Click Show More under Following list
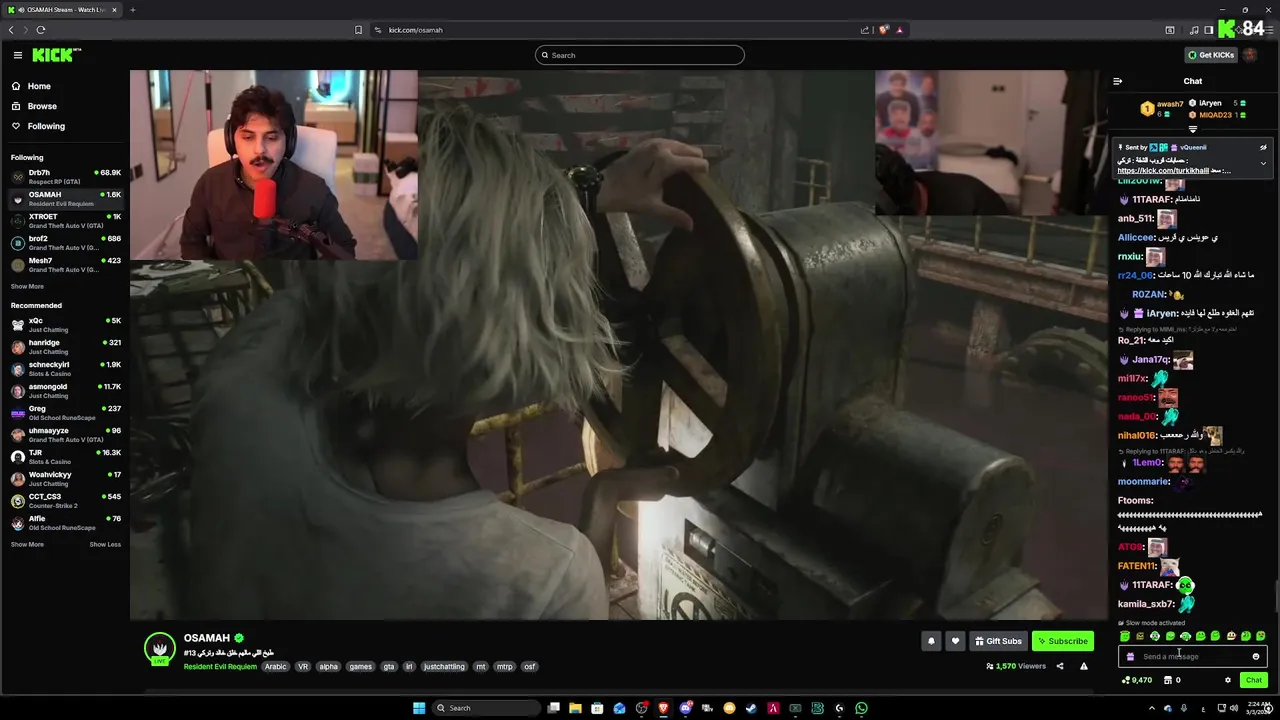This screenshot has height=720, width=1280. click(x=27, y=286)
